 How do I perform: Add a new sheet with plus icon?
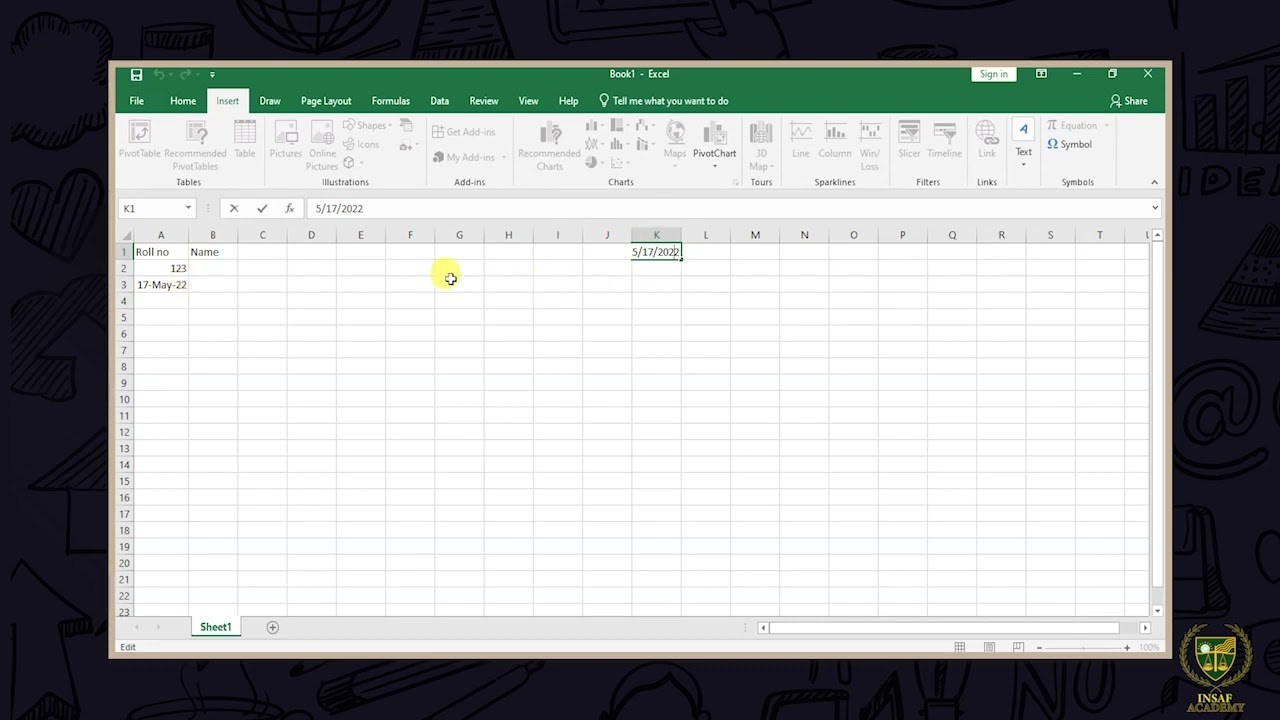click(272, 627)
